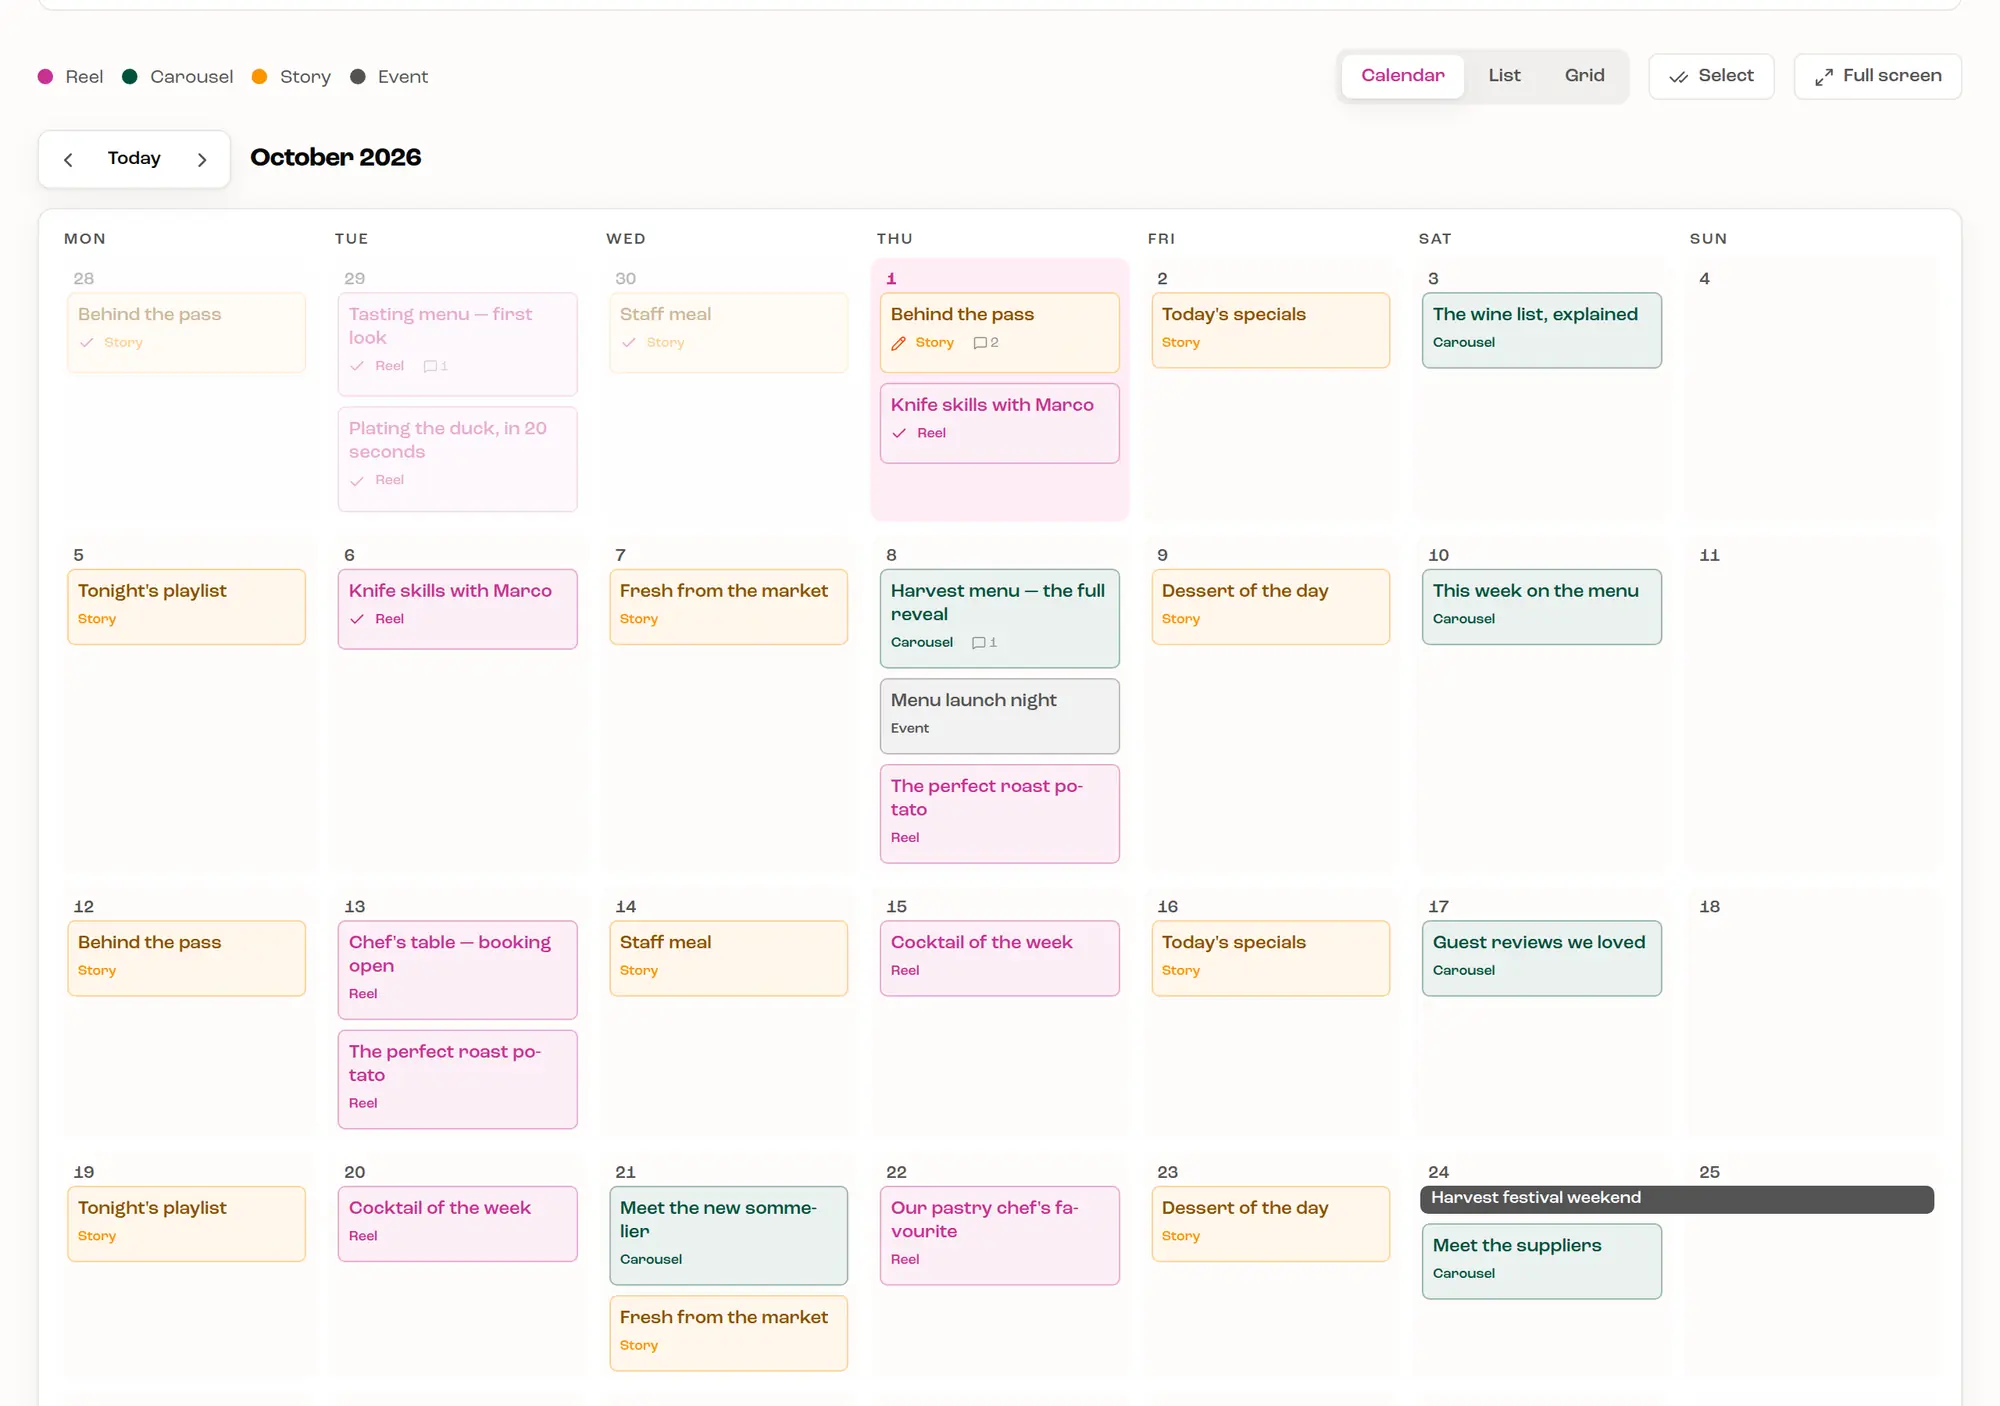Open Our pastry chef's favourite reel
The image size is (2000, 1406).
click(999, 1235)
